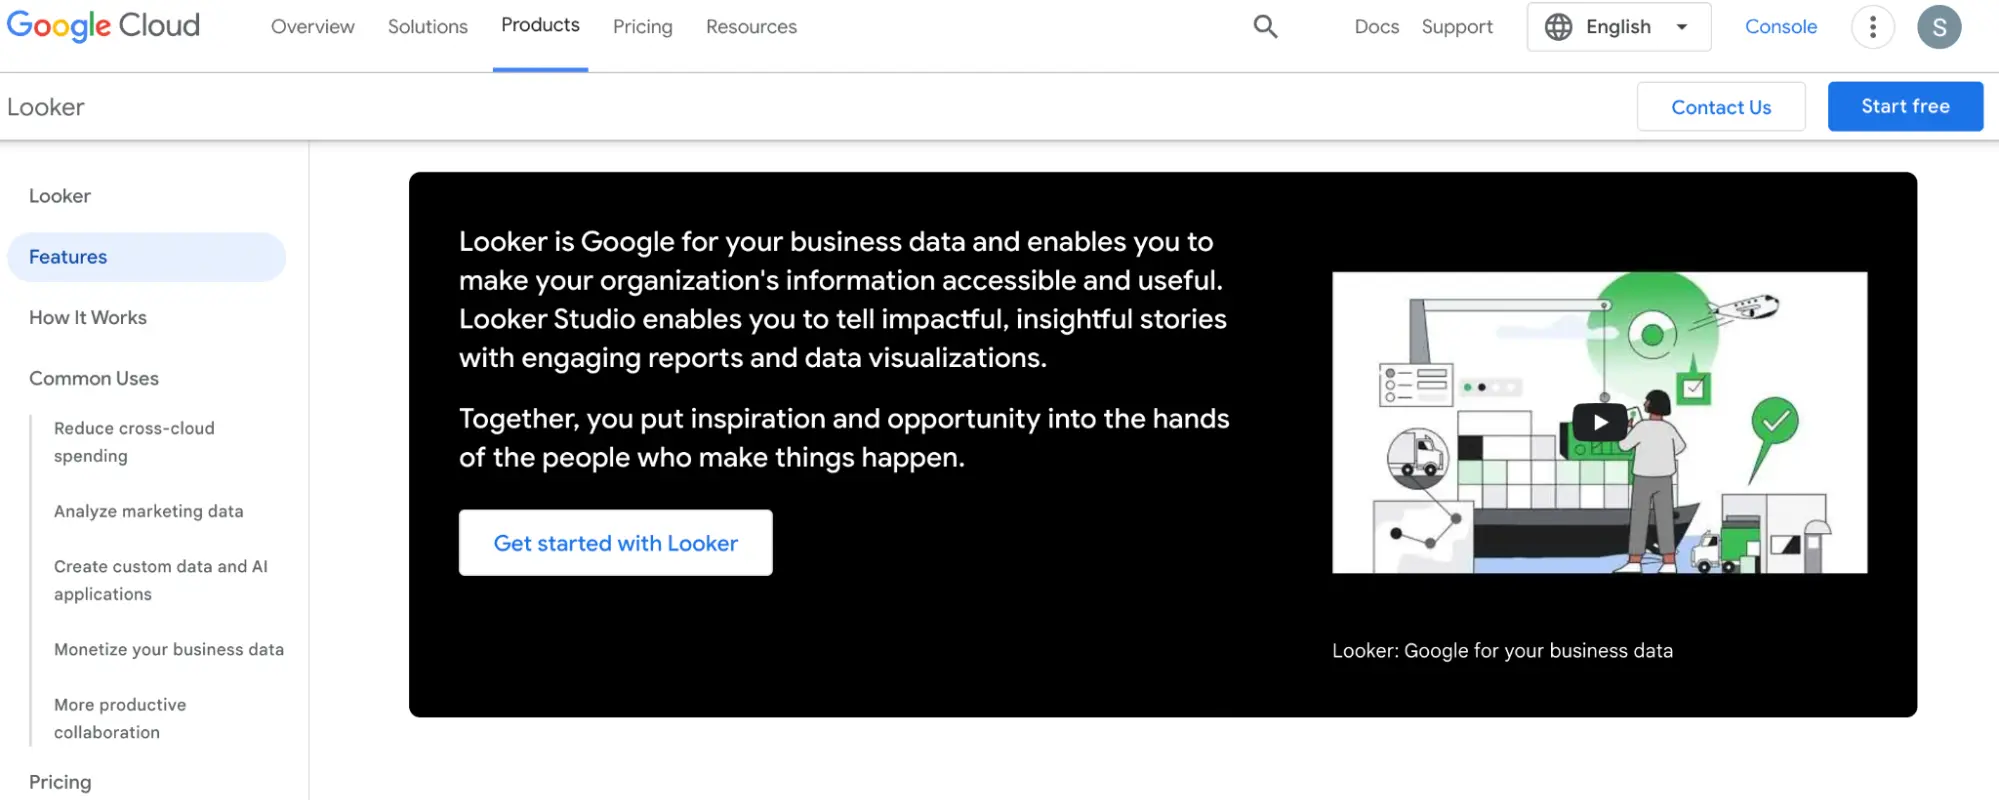Jump to Pricing in the sidebar
Screen dimensions: 1999x801
[59, 782]
